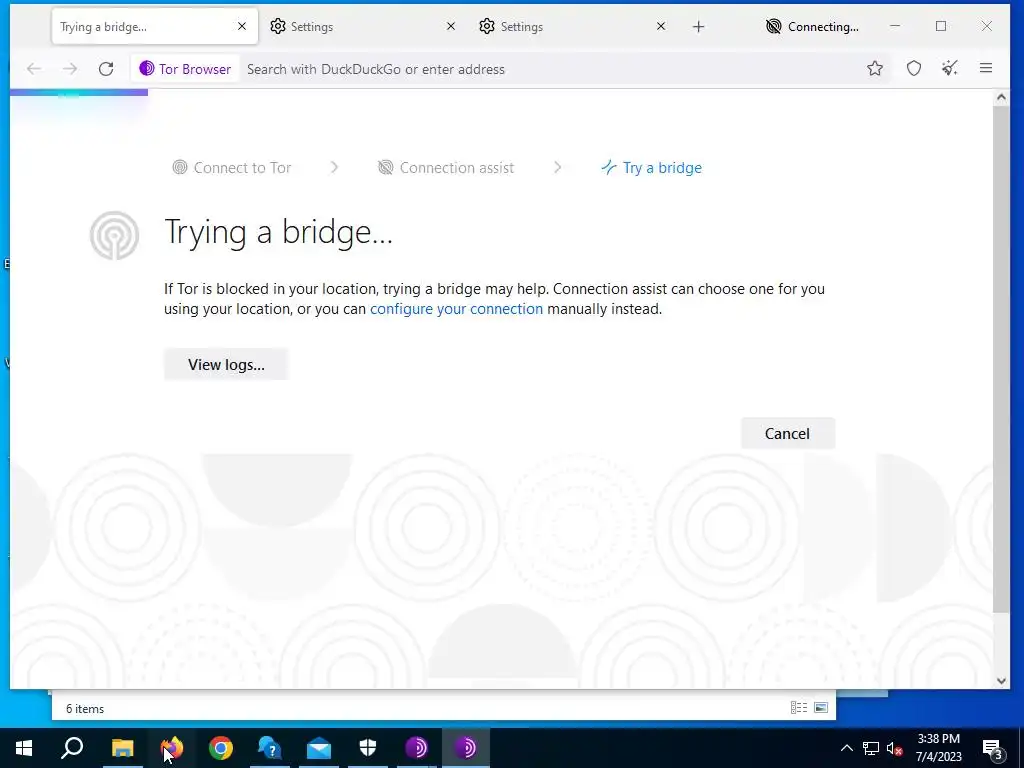This screenshot has height=768, width=1024.
Task: Click the 'Connection assist' breadcrumb
Action: 446,168
